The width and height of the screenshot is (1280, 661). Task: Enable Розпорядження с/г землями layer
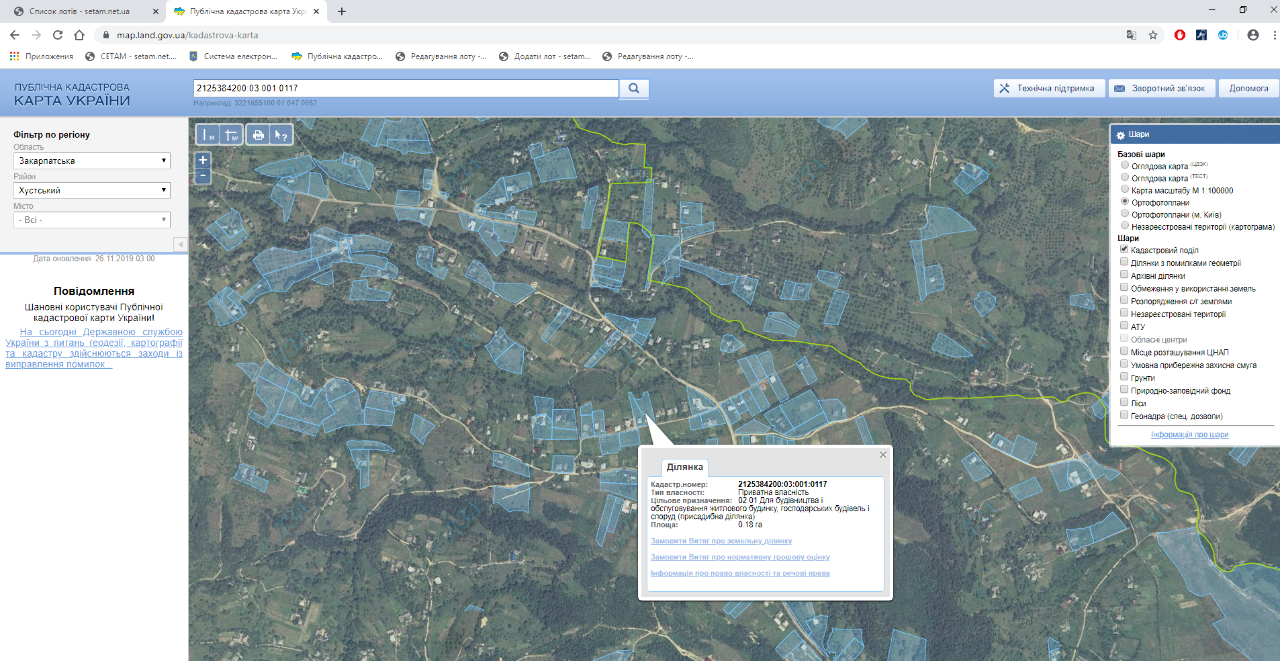pyautogui.click(x=1125, y=300)
